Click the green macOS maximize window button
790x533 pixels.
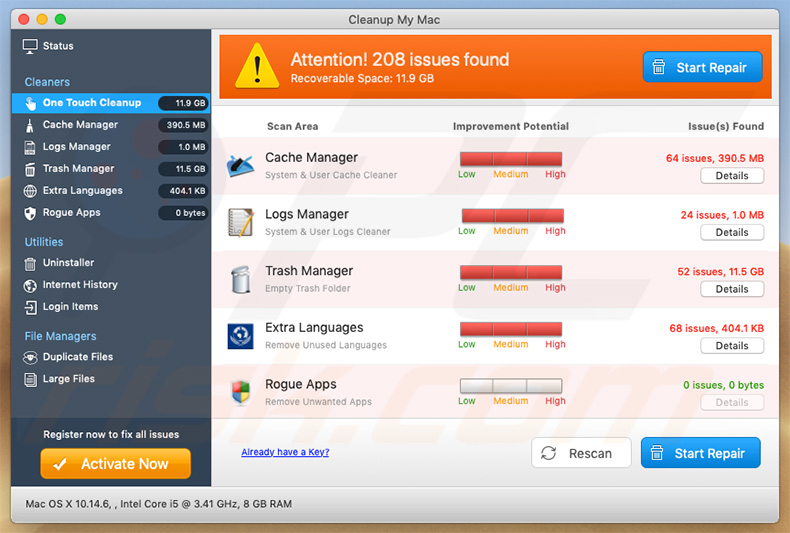60,19
